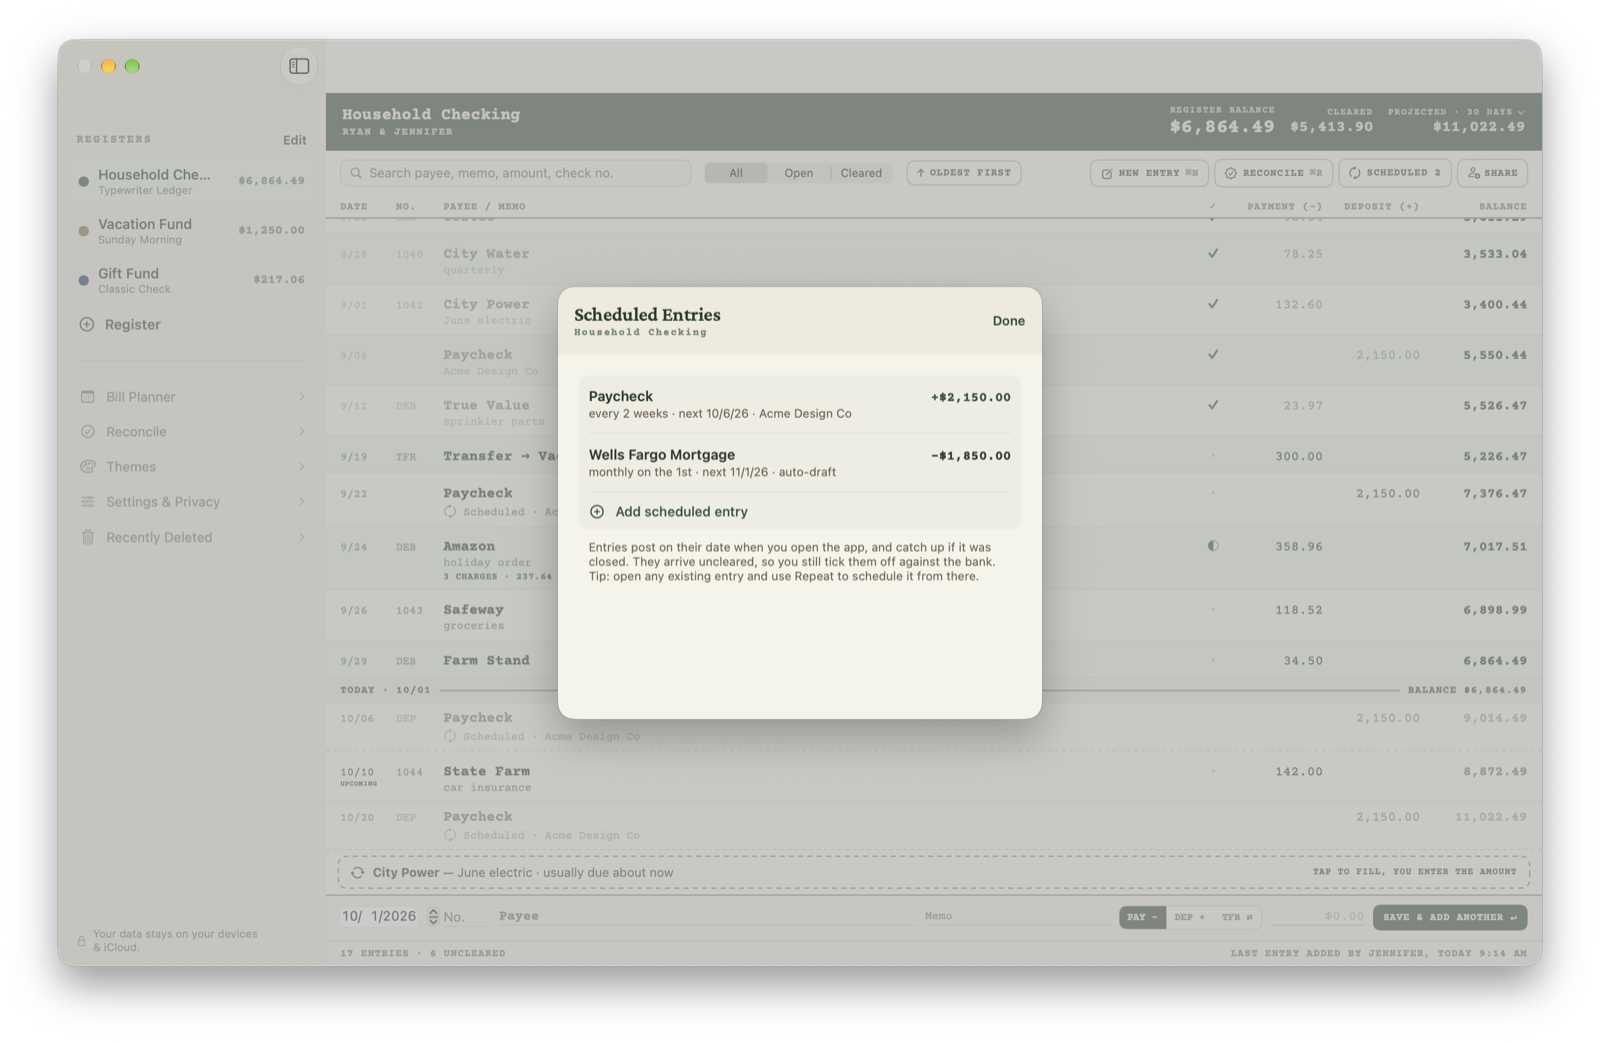
Task: Click the Recently Deleted trash icon
Action: pyautogui.click(x=87, y=537)
